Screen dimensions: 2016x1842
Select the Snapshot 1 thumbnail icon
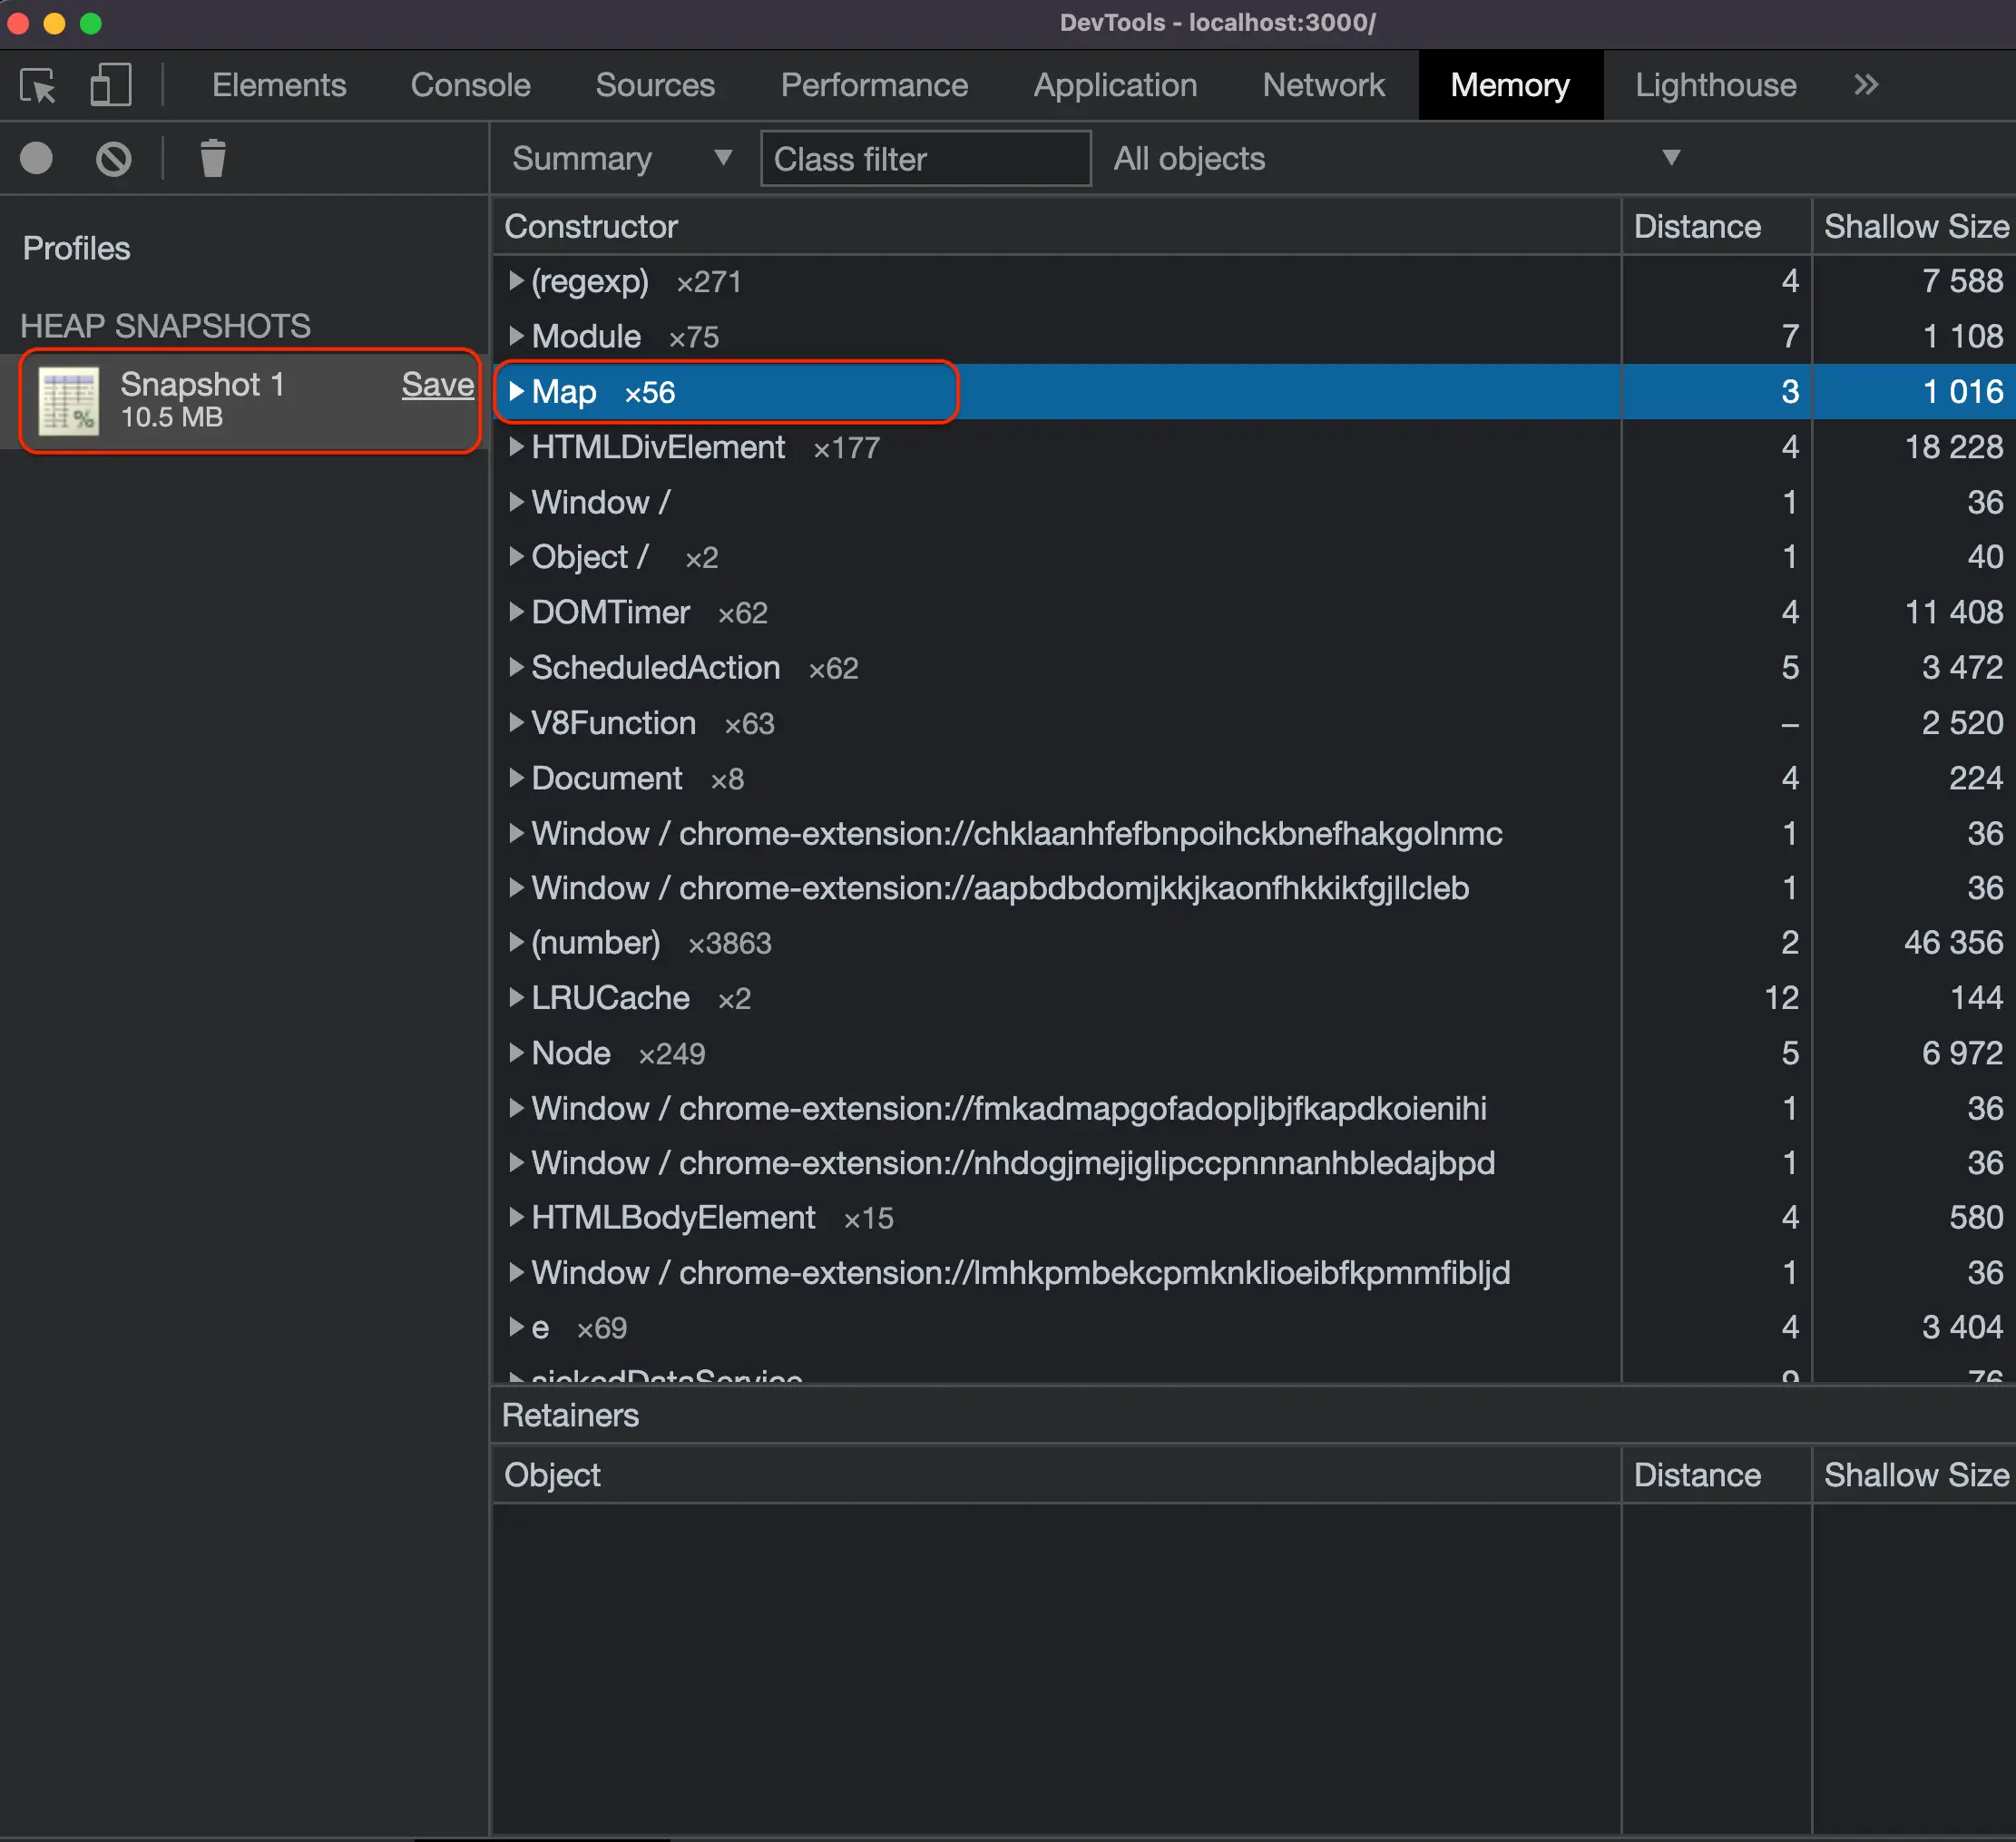coord(68,401)
